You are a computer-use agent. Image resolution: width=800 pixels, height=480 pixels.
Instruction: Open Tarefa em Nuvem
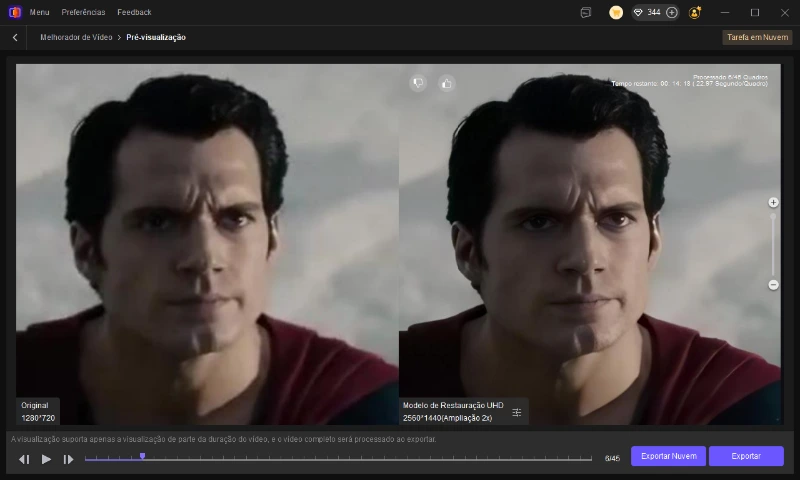(757, 37)
